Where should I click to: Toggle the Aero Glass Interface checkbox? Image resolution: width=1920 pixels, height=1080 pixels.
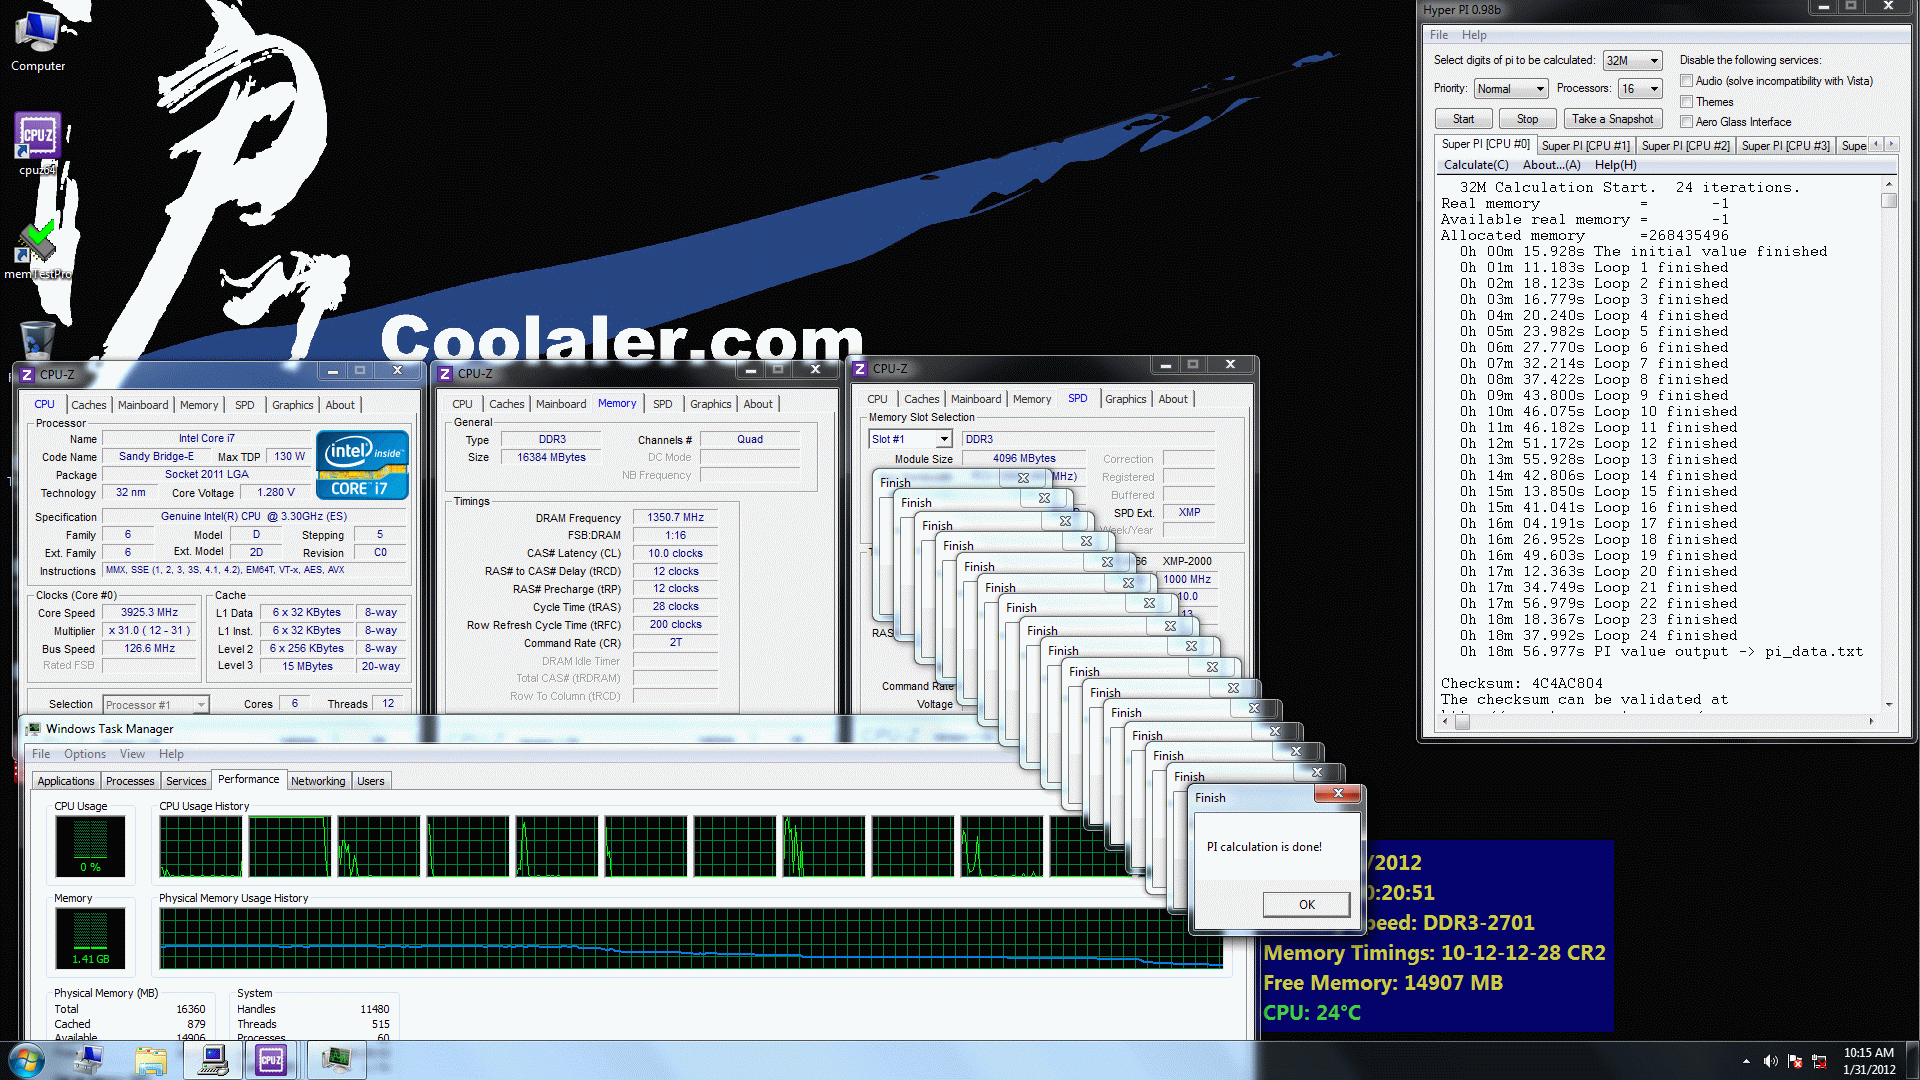(1686, 122)
